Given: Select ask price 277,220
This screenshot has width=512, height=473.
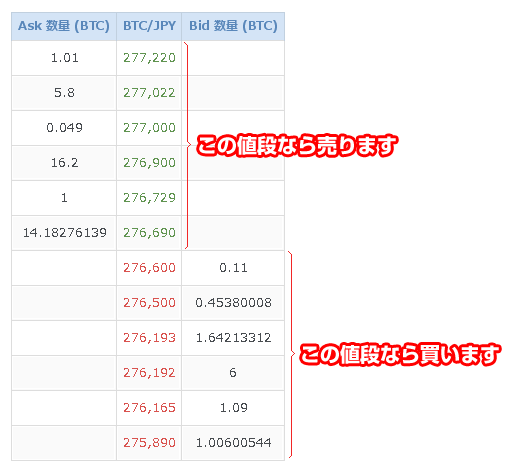Looking at the screenshot, I should coord(149,58).
